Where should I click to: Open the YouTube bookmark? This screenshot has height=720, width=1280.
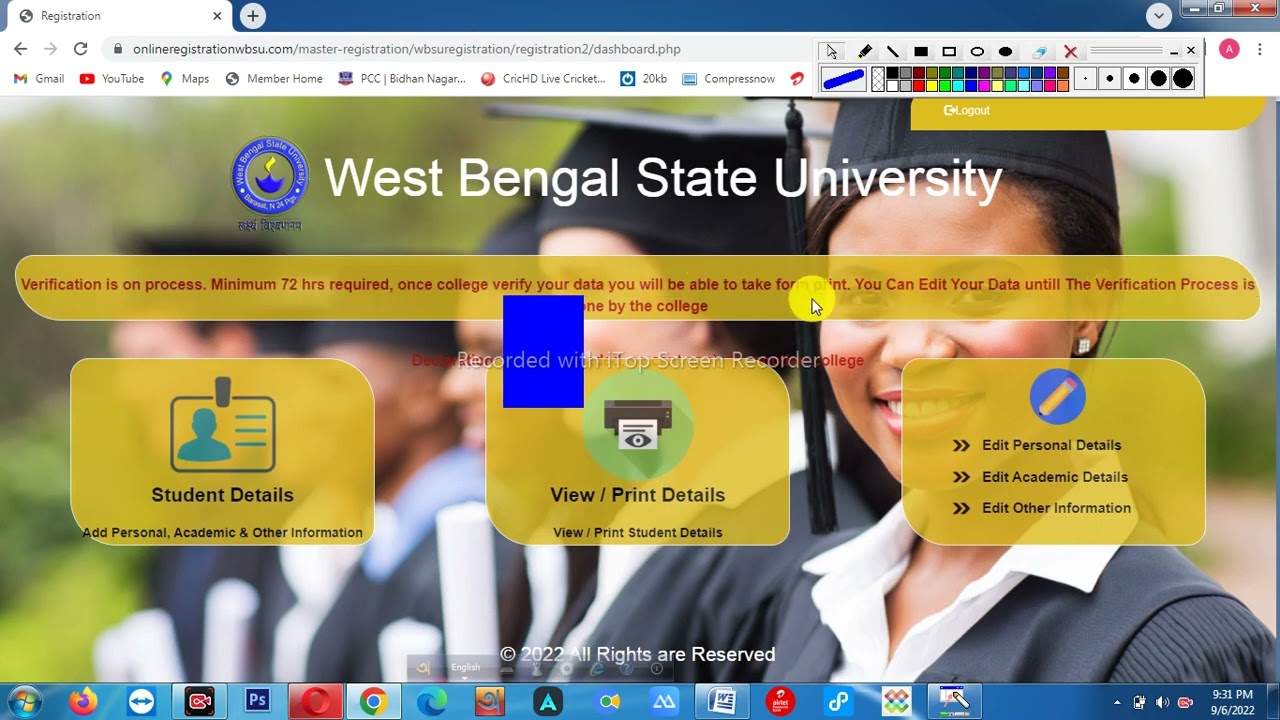point(112,79)
